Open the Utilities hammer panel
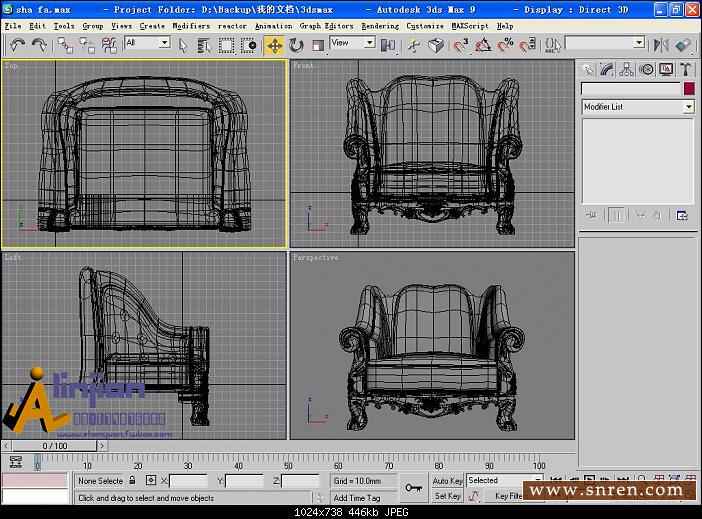Image resolution: width=702 pixels, height=519 pixels. click(686, 69)
